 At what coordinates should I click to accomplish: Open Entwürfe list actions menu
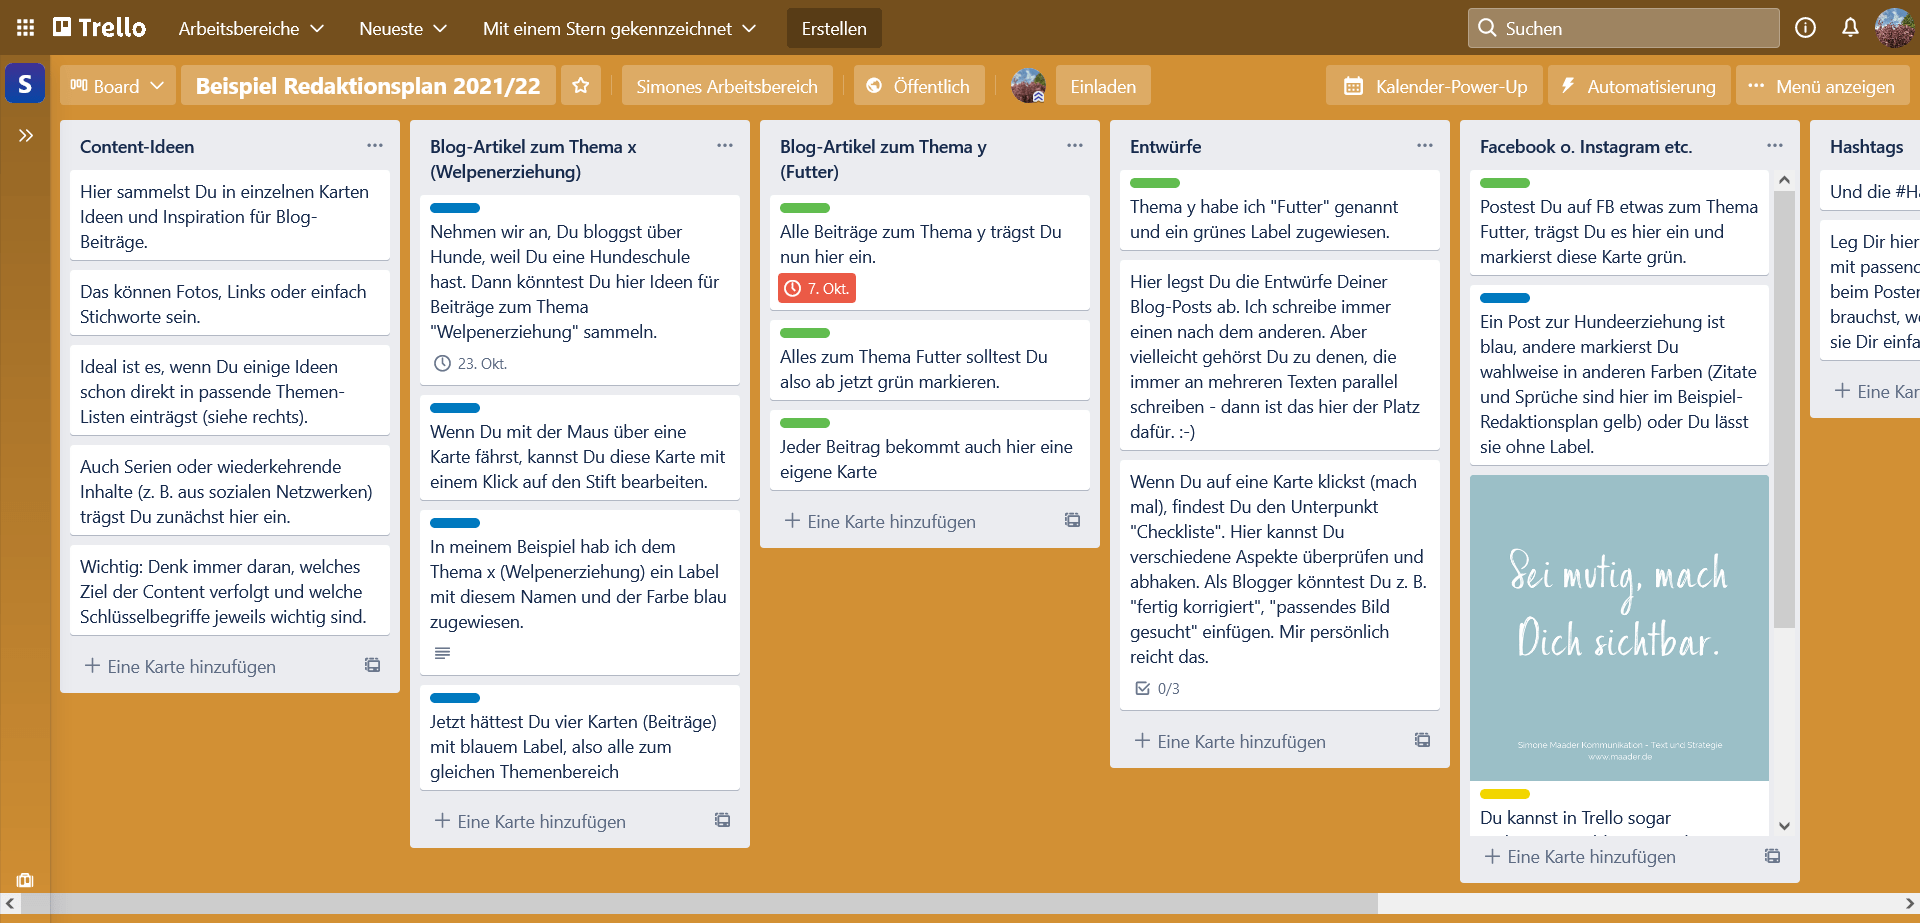pyautogui.click(x=1425, y=146)
